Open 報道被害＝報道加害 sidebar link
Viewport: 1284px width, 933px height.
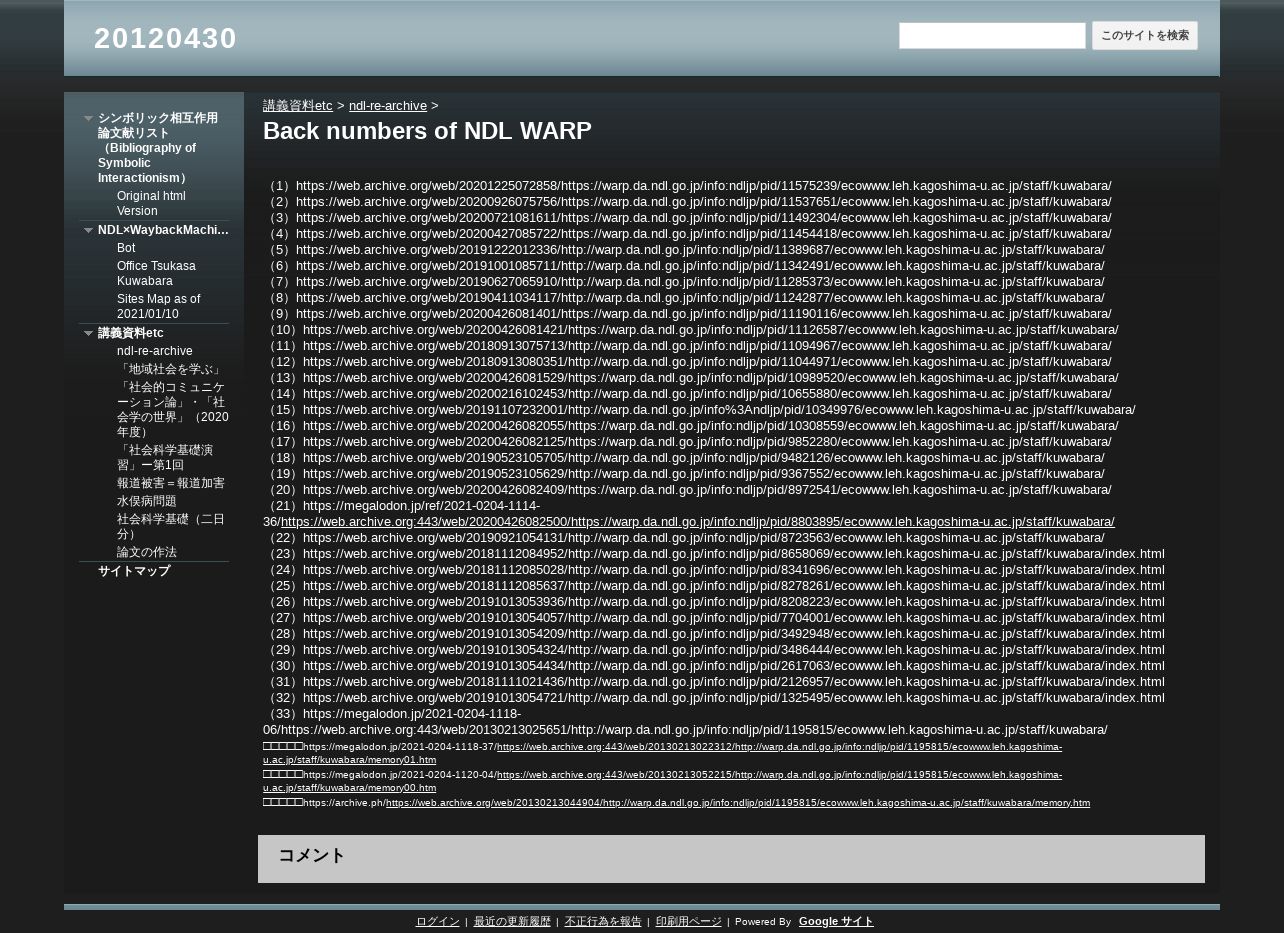[x=171, y=484]
